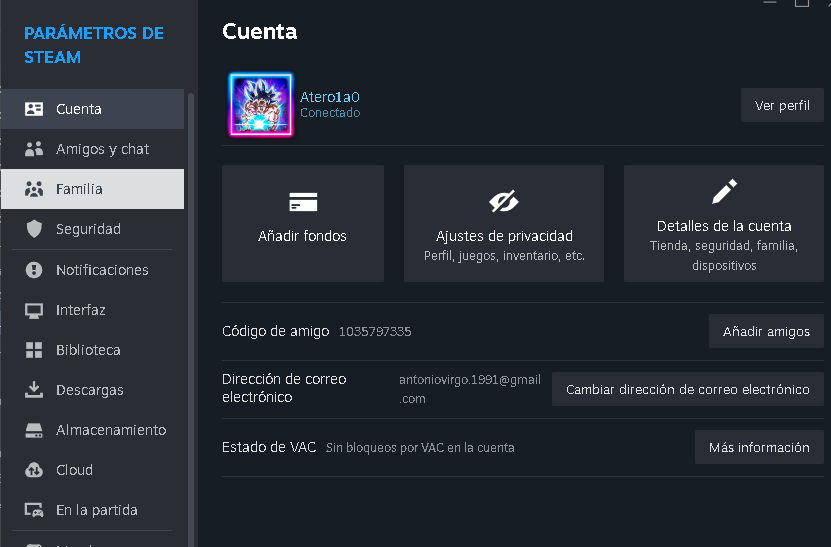
Task: Go to Seguridad settings
Action: (x=93, y=229)
